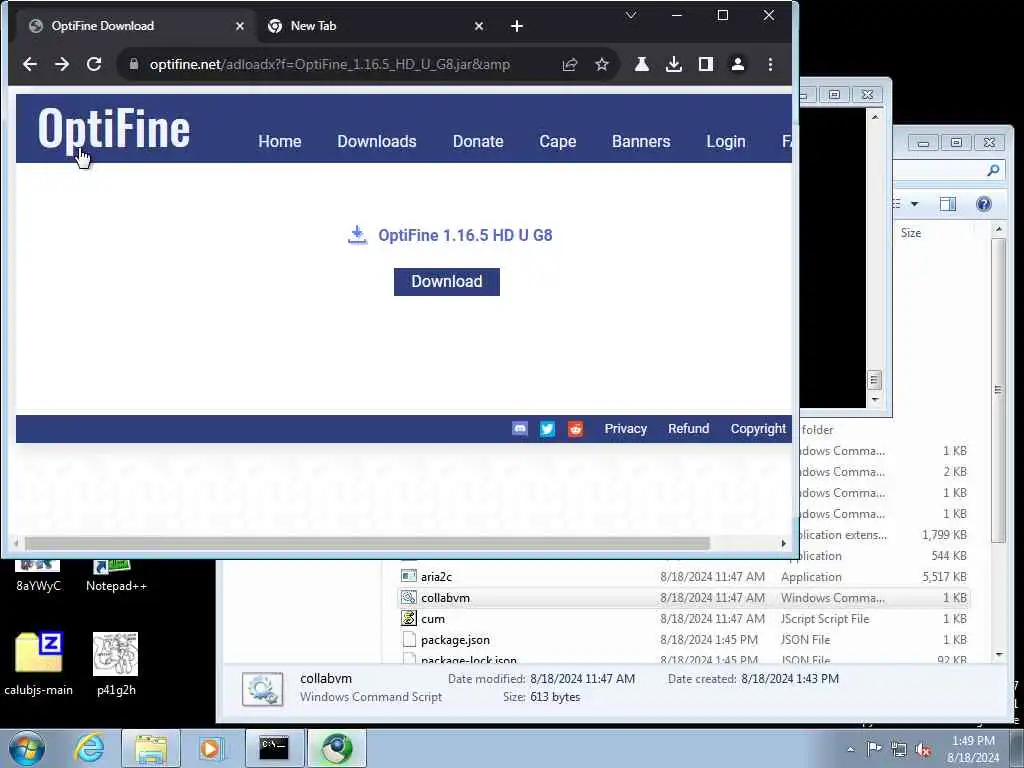This screenshot has height=768, width=1024.
Task: Select the cum JScript file in Explorer
Action: click(433, 618)
